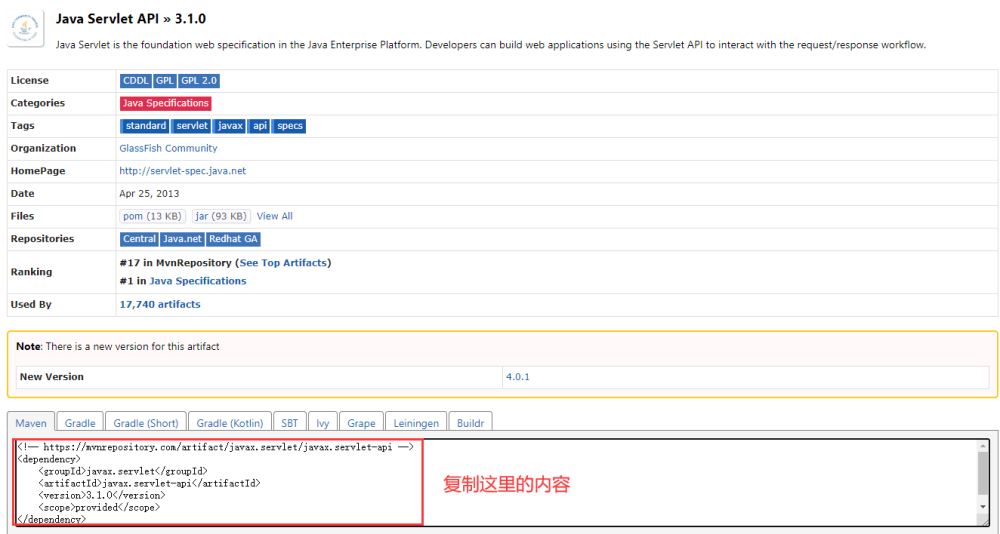Click the GPL 2.0 license badge
Image resolution: width=1000 pixels, height=534 pixels.
point(198,81)
